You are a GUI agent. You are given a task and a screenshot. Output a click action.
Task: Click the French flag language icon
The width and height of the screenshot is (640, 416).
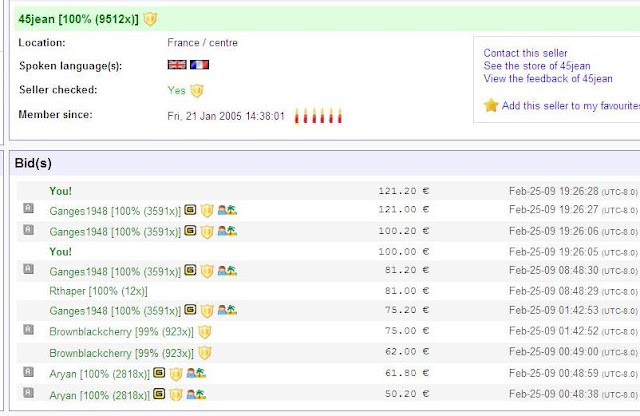[199, 65]
